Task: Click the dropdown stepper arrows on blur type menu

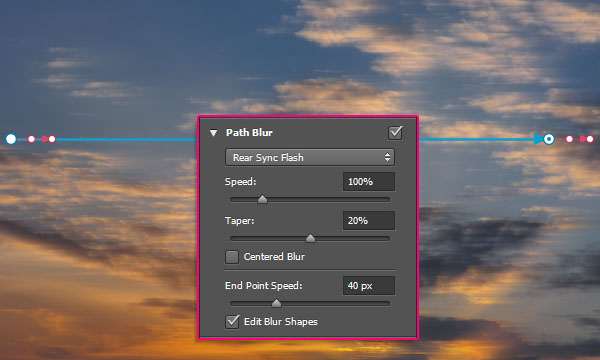Action: 387,157
